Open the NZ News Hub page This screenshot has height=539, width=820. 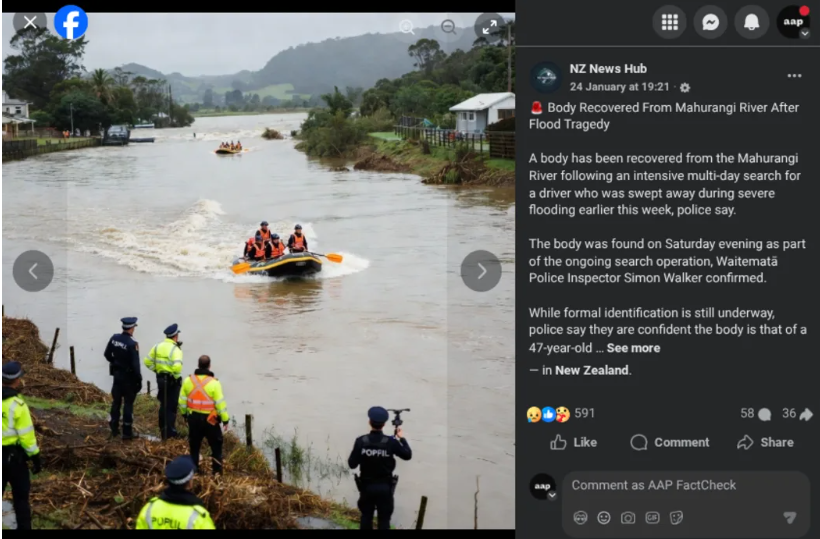click(608, 68)
